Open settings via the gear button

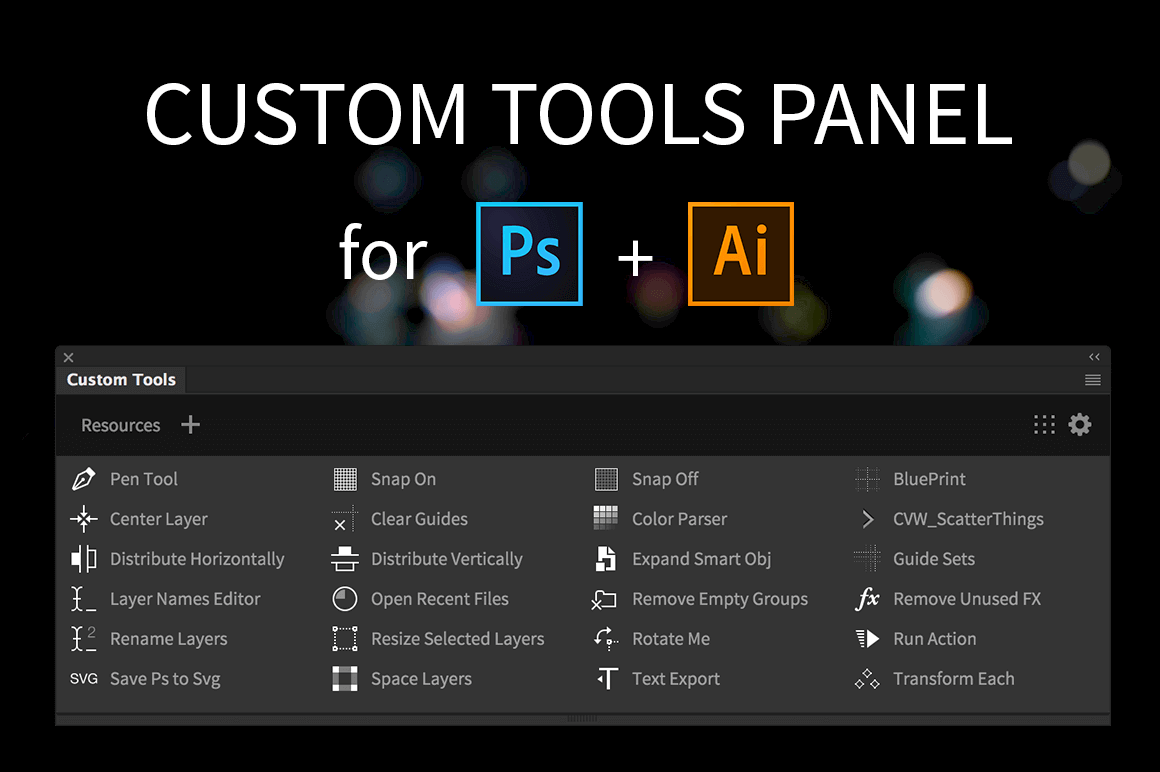pyautogui.click(x=1080, y=424)
